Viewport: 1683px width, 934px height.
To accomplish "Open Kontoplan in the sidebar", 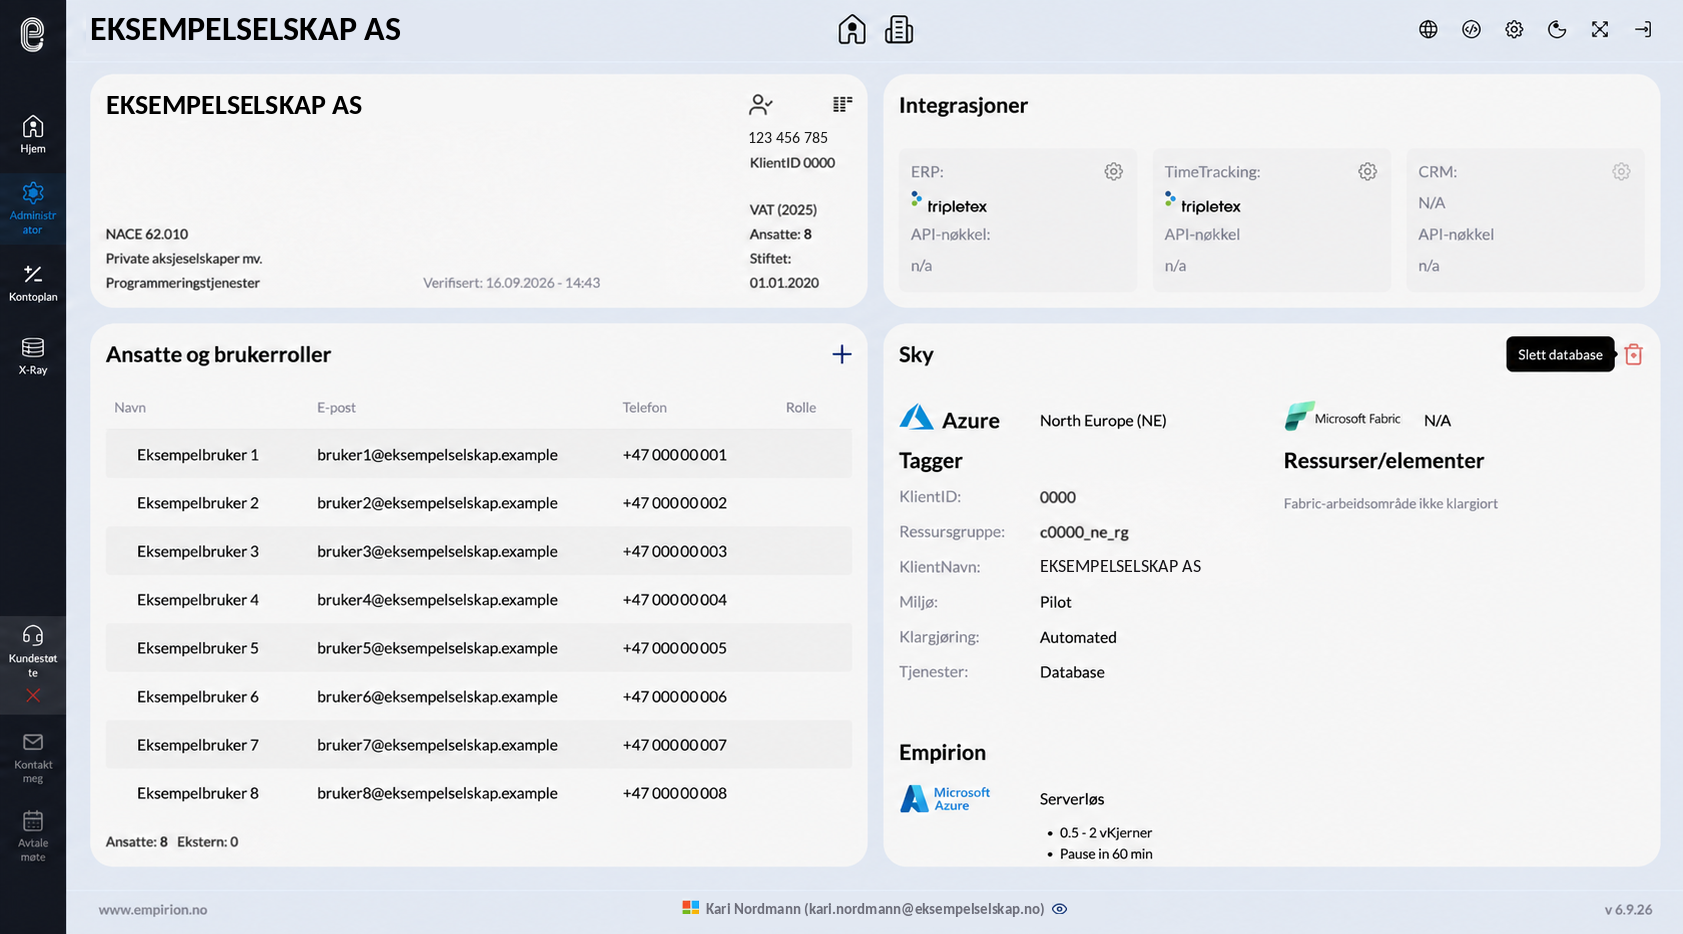I will (33, 282).
